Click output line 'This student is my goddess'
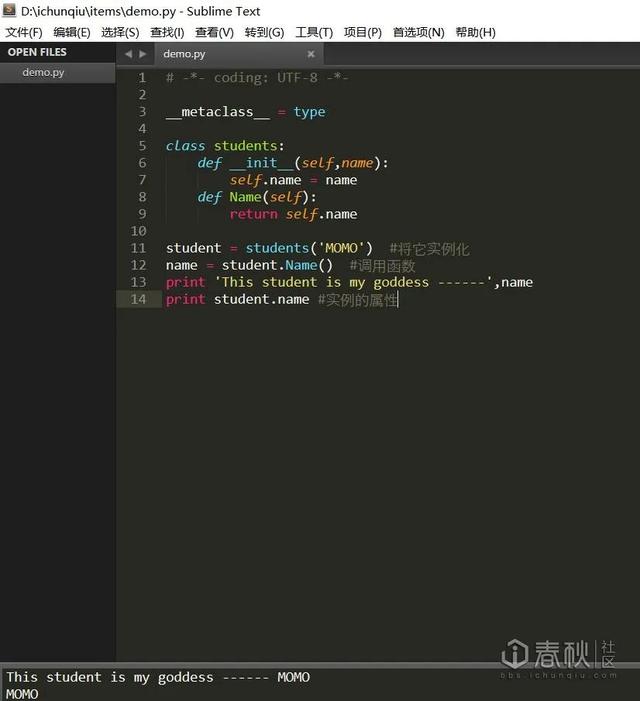The image size is (640, 701). (x=158, y=677)
